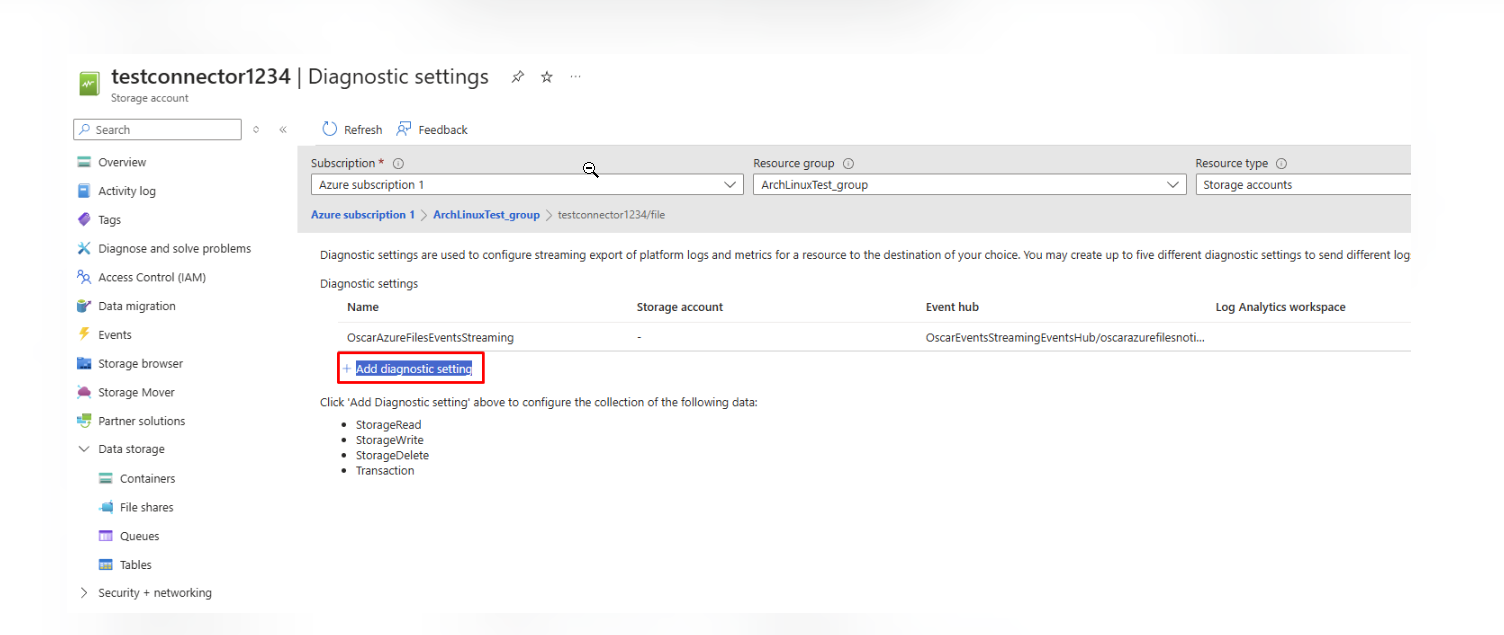Open the Storage accounts resource type dropdown
1504x635 pixels.
pyautogui.click(x=1300, y=185)
